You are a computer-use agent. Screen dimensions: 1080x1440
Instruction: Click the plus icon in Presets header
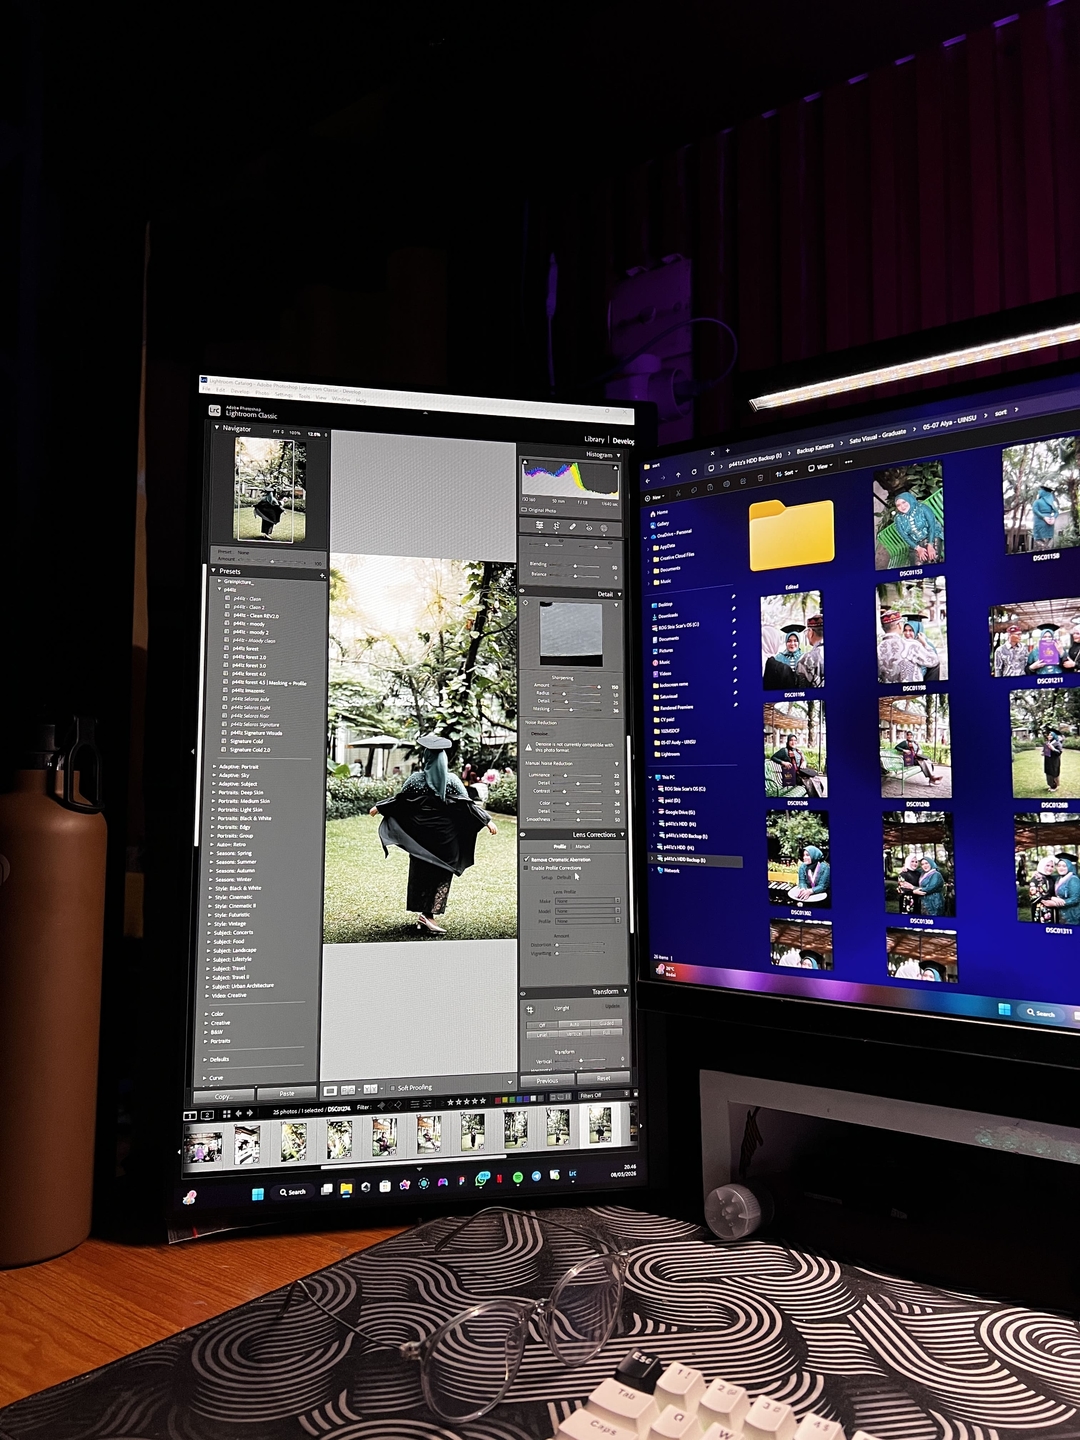322,575
